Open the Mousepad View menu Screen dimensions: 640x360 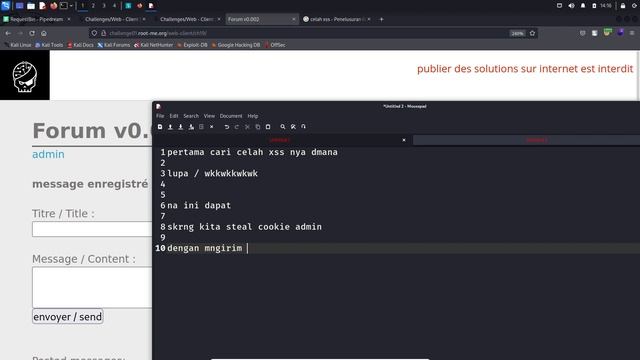tap(209, 116)
